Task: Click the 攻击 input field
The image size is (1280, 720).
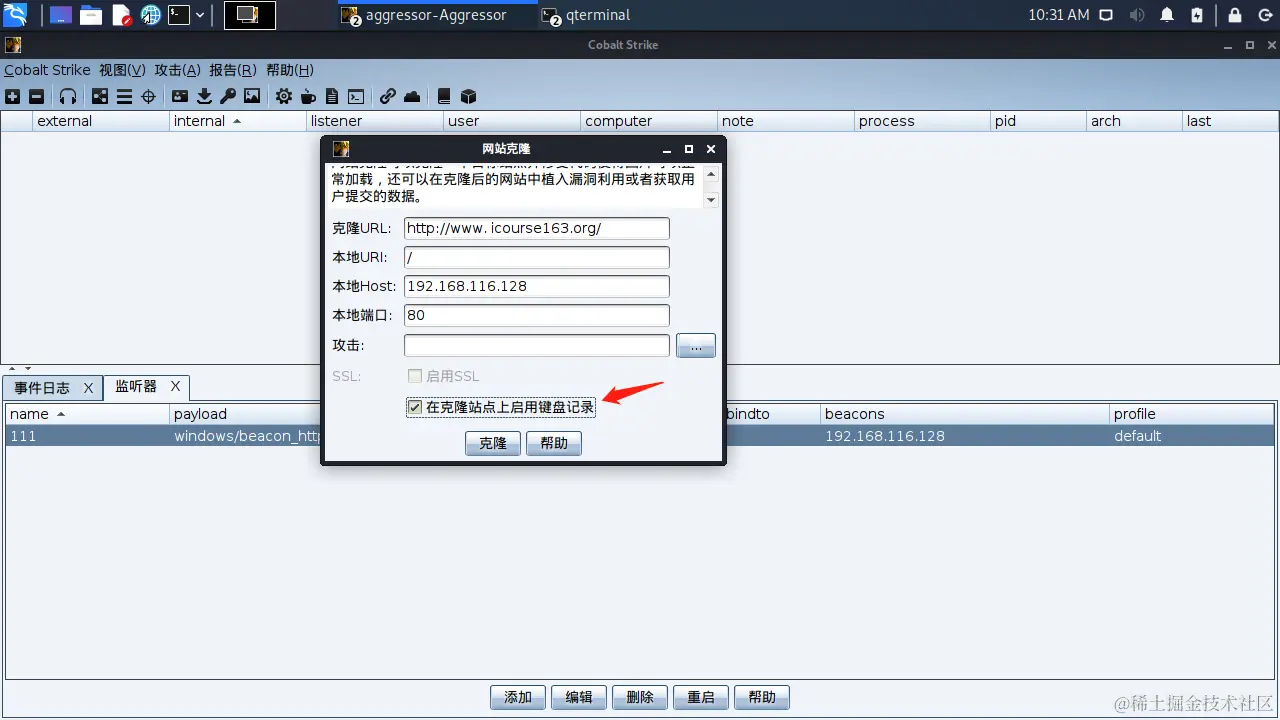Action: pos(537,345)
